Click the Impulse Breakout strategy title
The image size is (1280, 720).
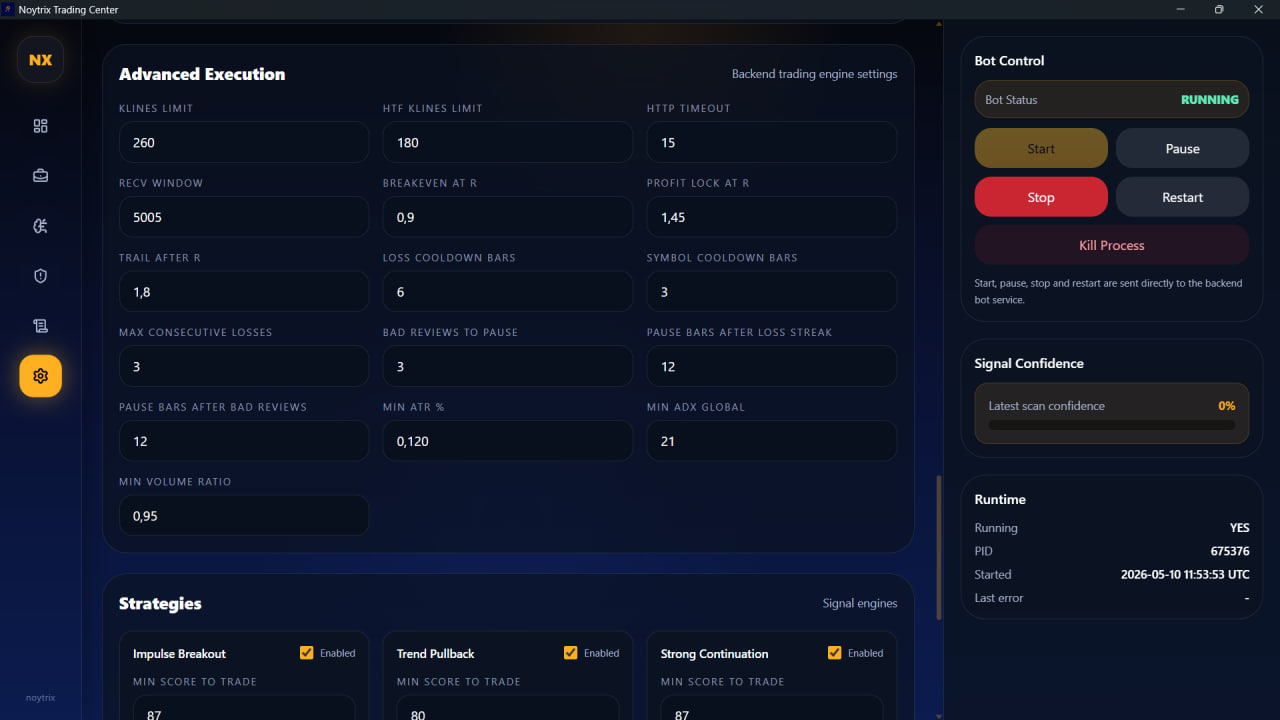pyautogui.click(x=179, y=654)
